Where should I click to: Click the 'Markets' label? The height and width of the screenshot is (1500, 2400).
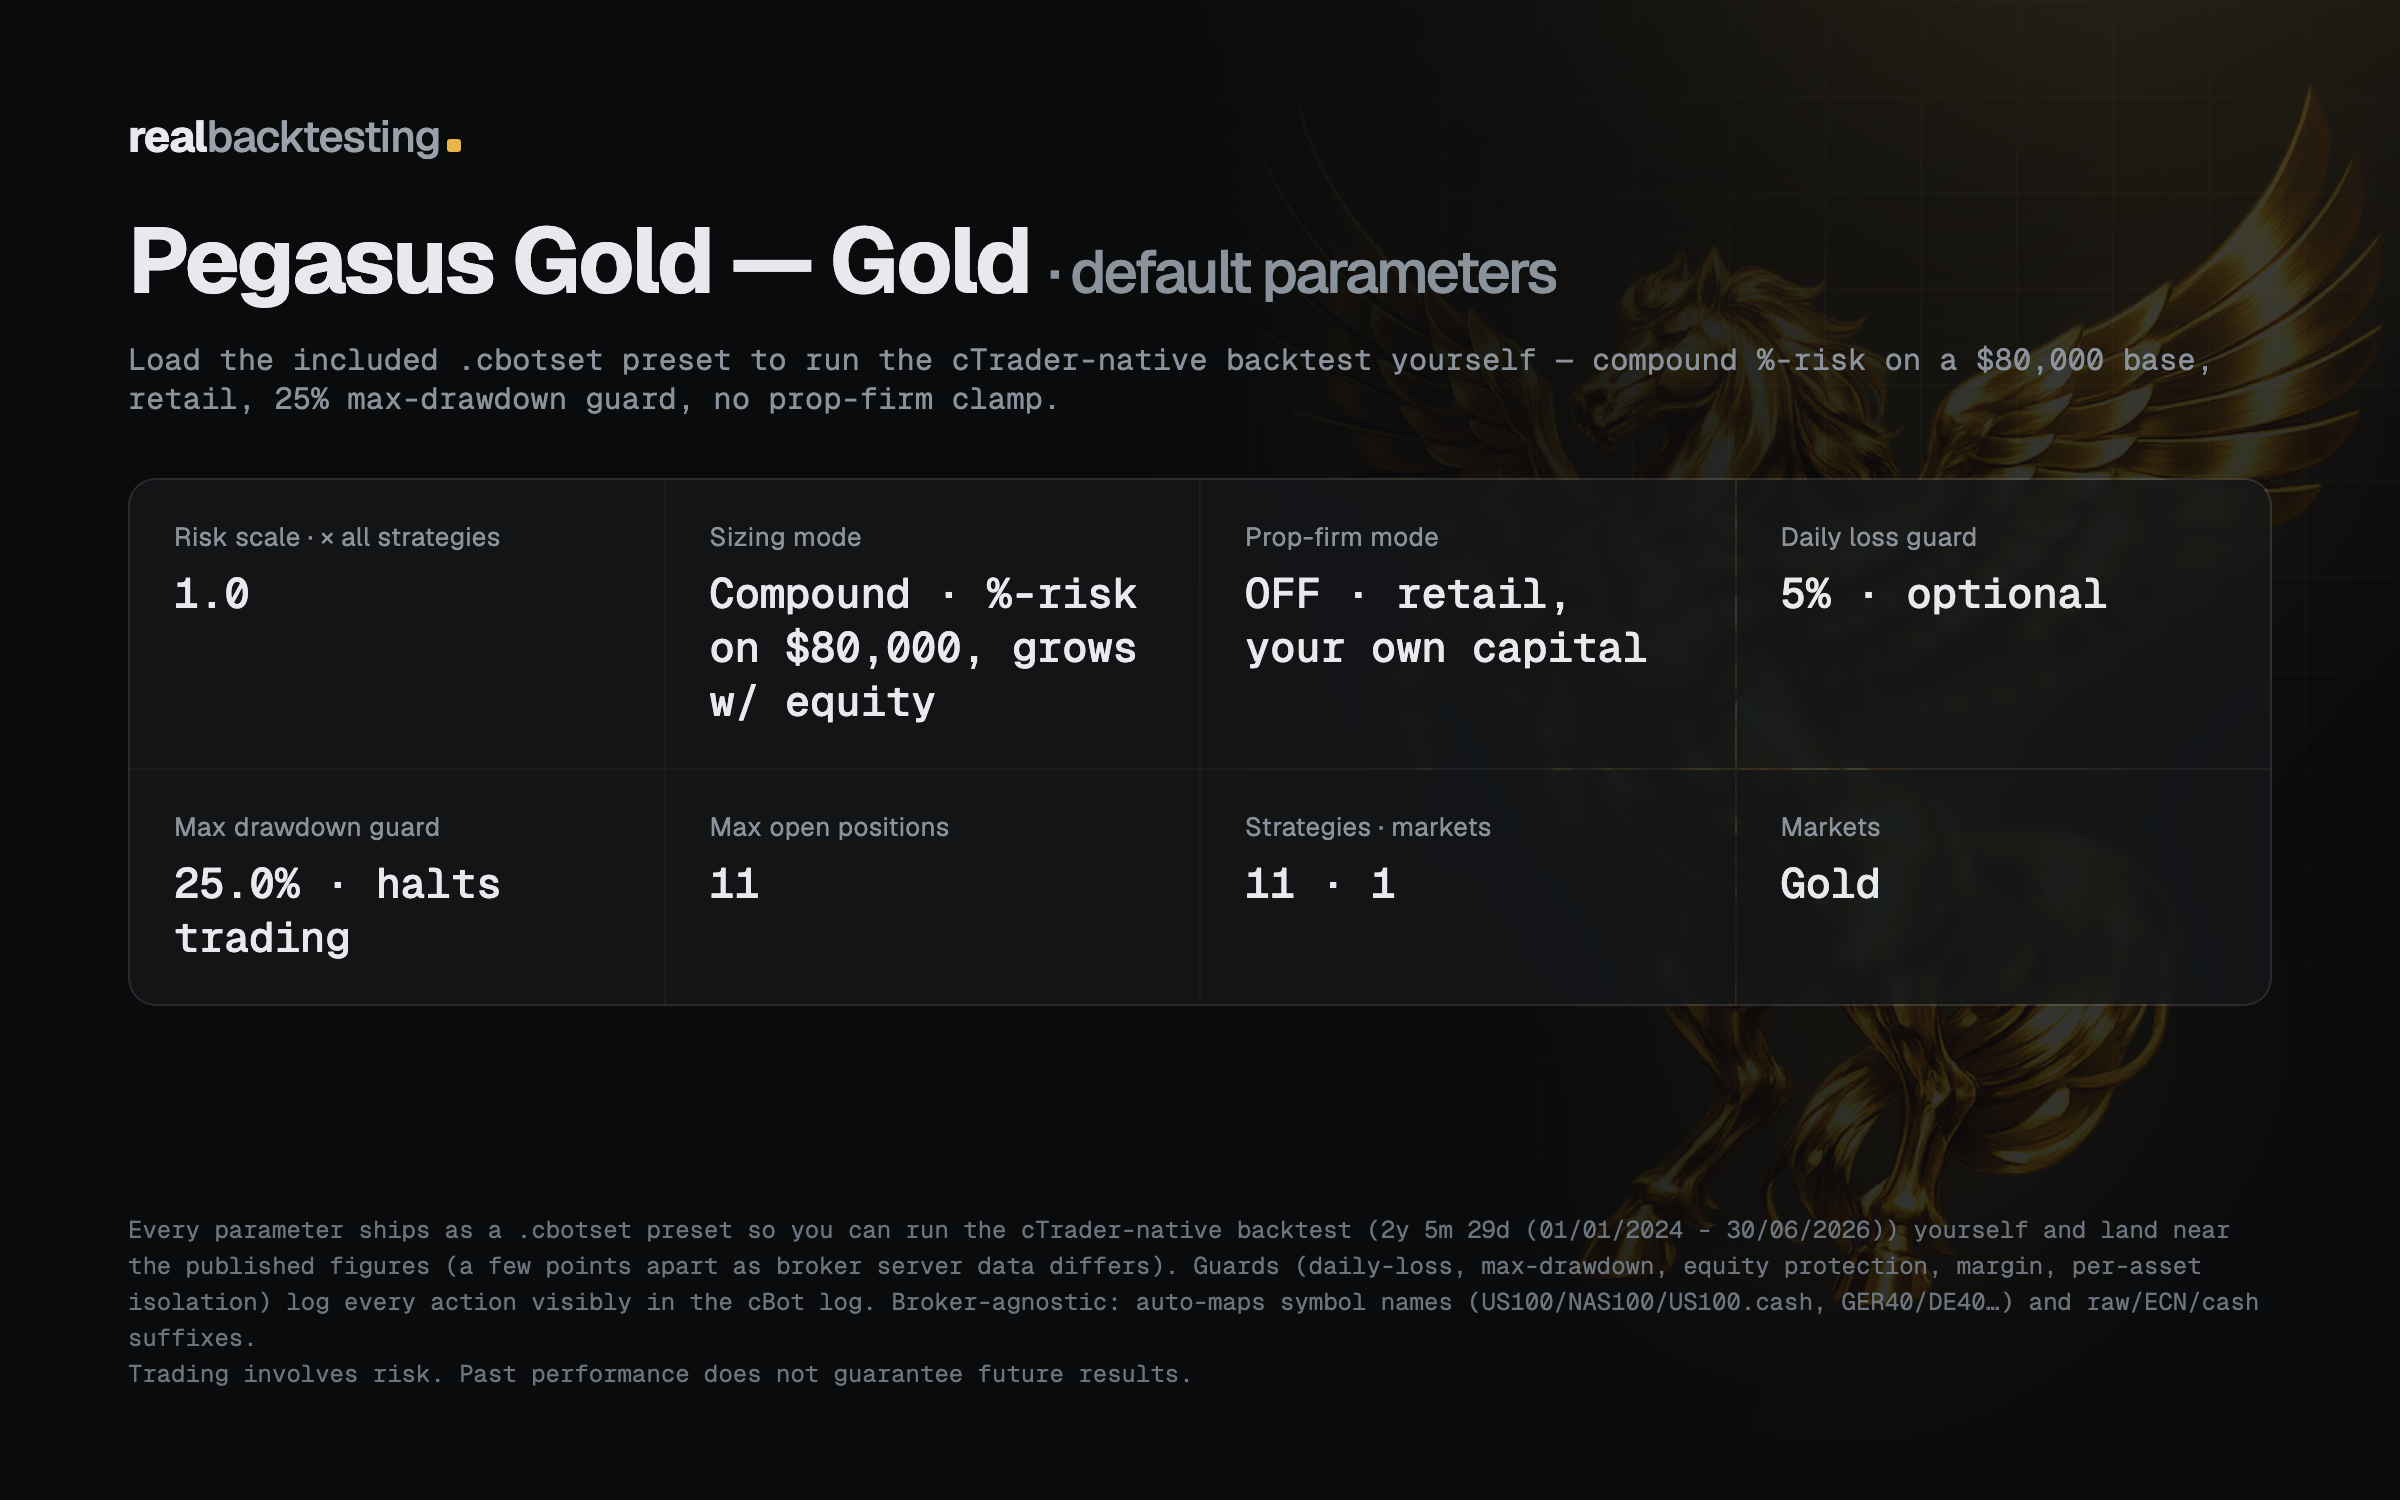click(x=1830, y=827)
